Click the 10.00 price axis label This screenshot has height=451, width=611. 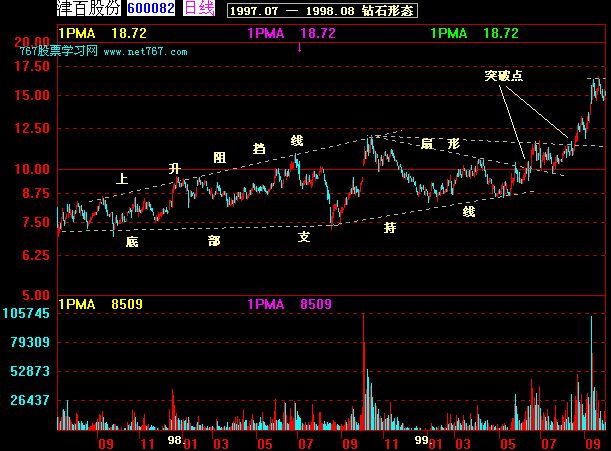coord(32,169)
